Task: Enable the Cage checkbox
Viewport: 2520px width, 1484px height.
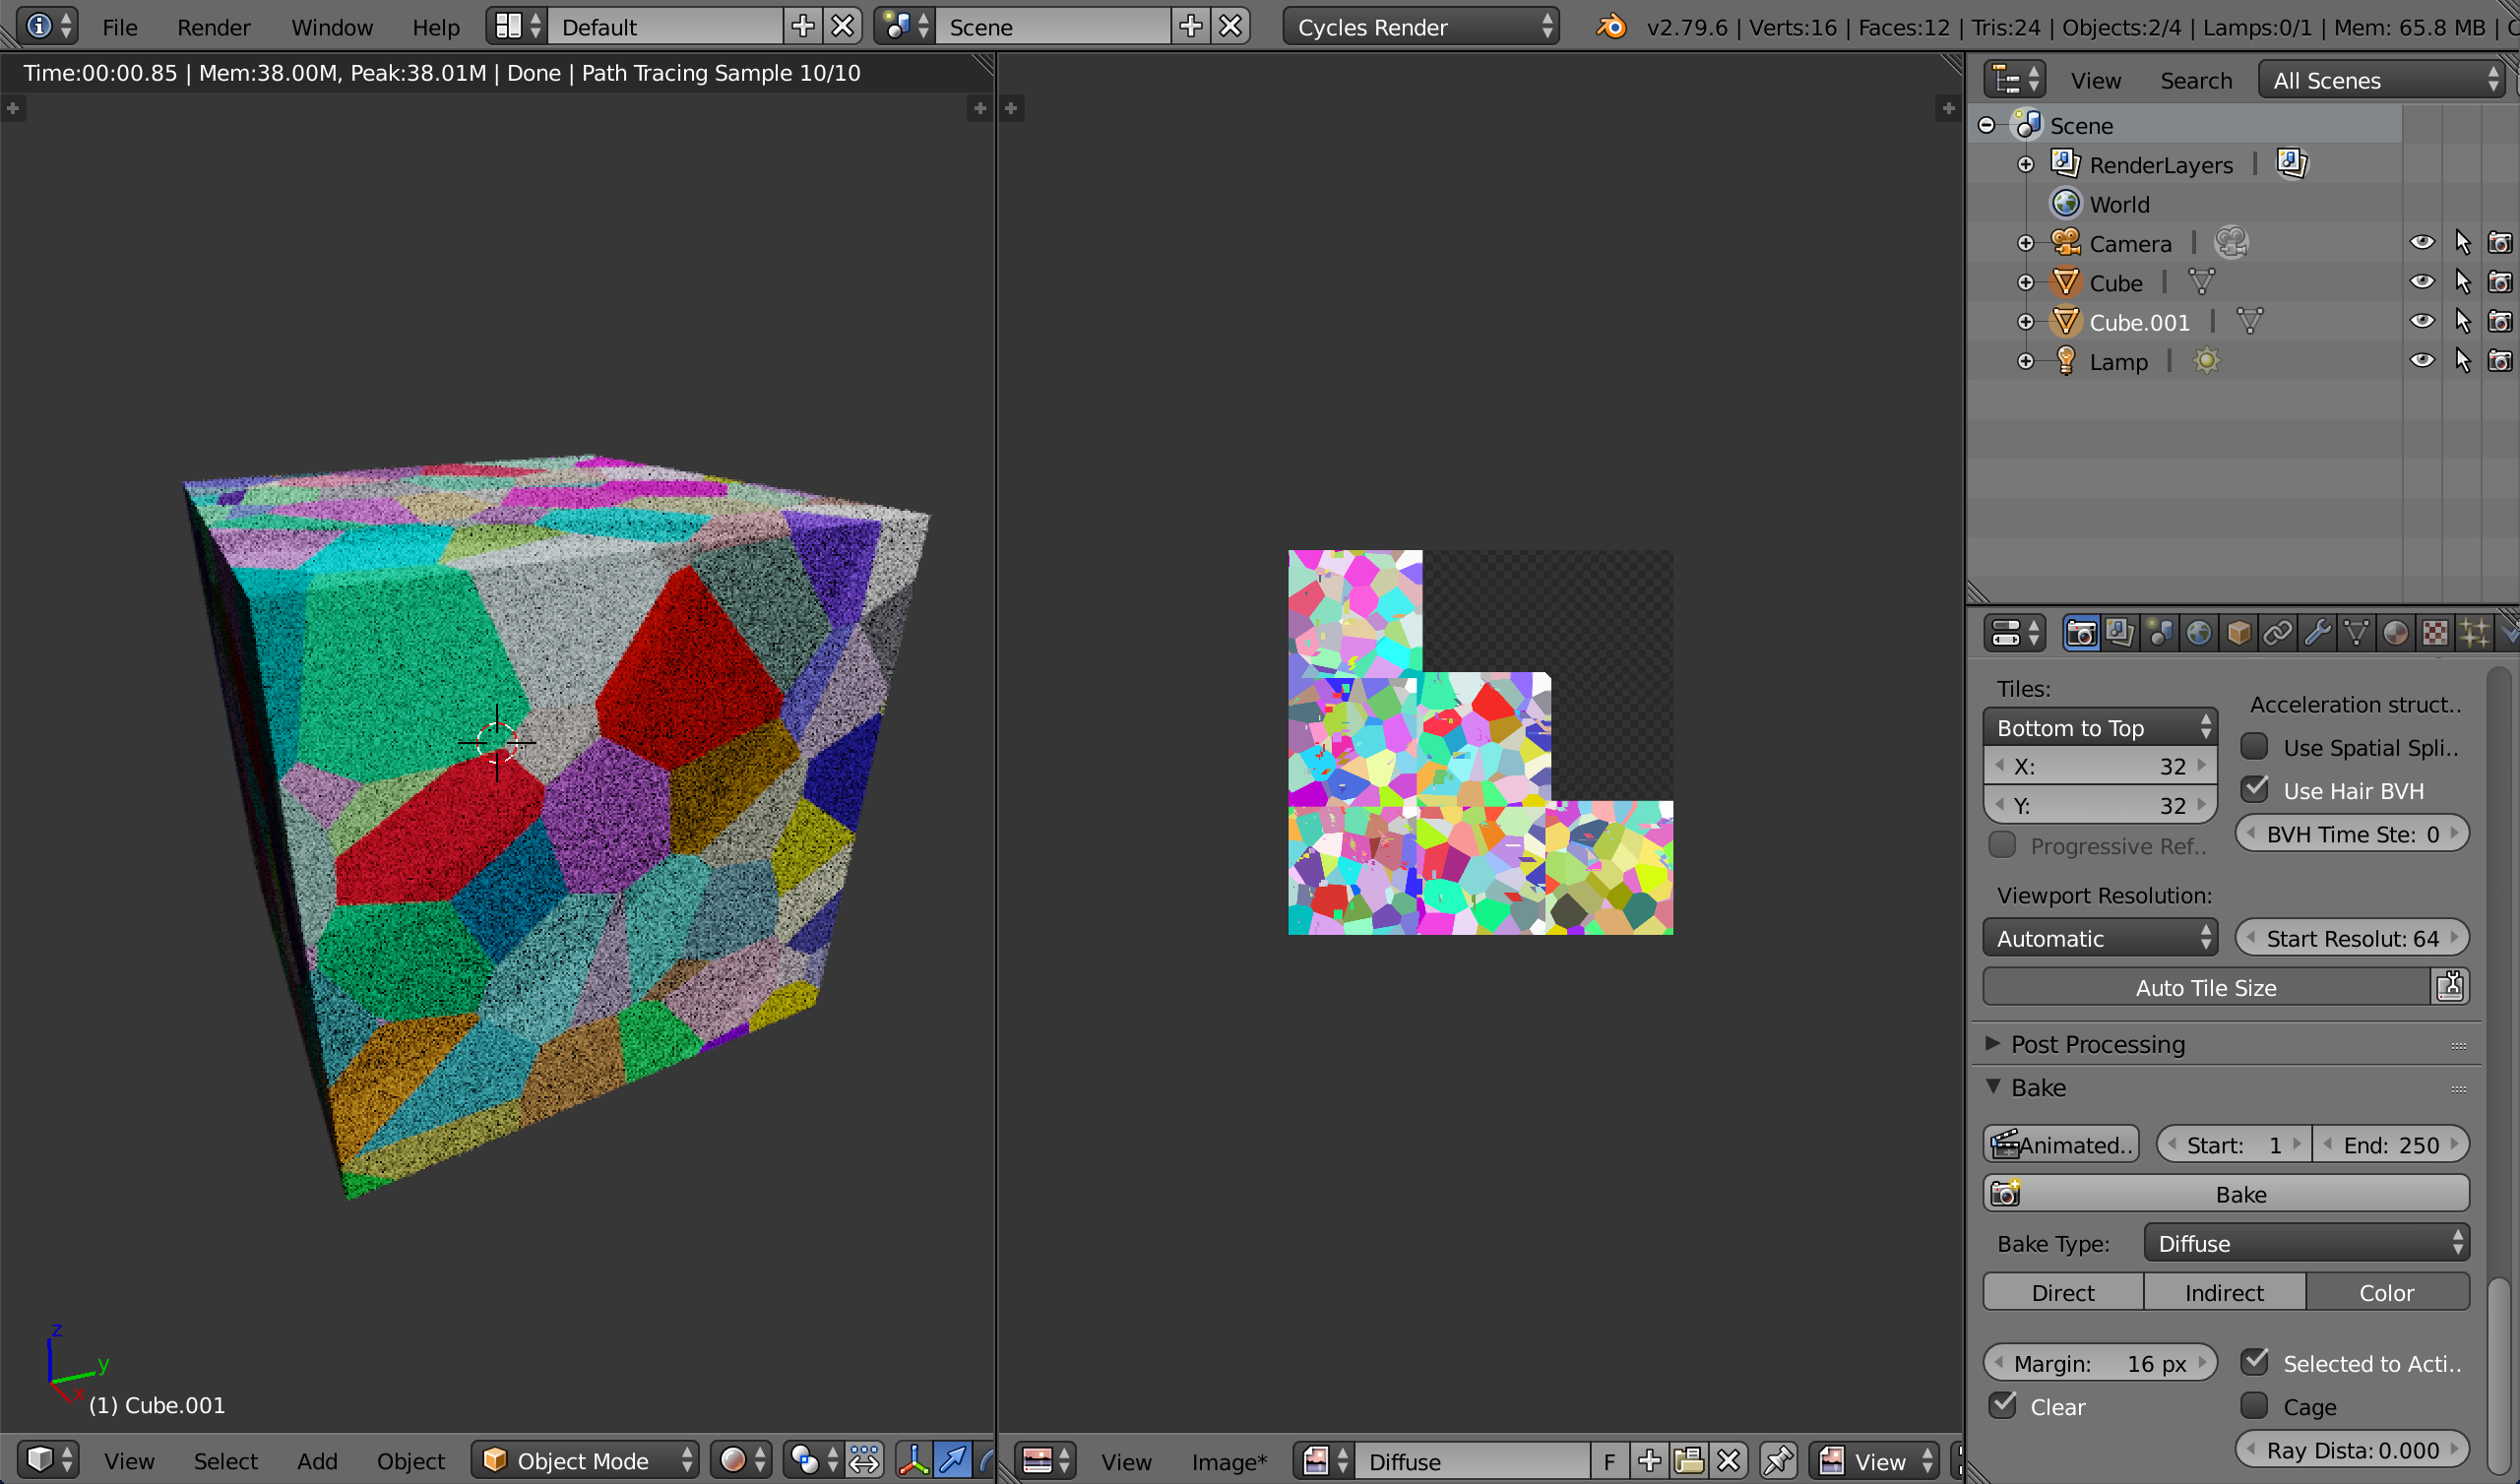Action: (x=2254, y=1406)
